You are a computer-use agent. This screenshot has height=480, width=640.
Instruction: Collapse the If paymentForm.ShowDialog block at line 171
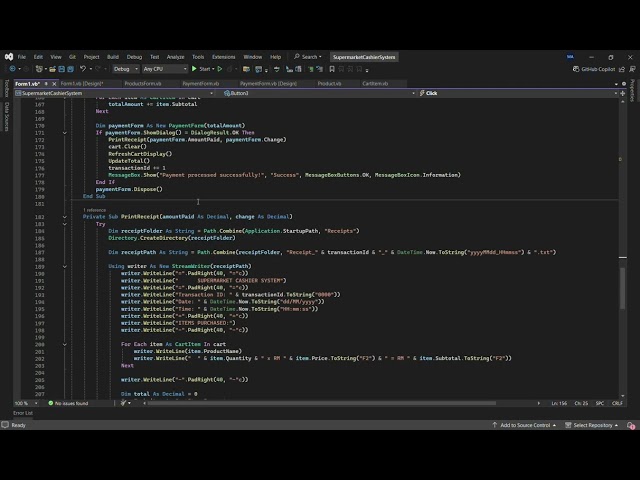point(64,133)
